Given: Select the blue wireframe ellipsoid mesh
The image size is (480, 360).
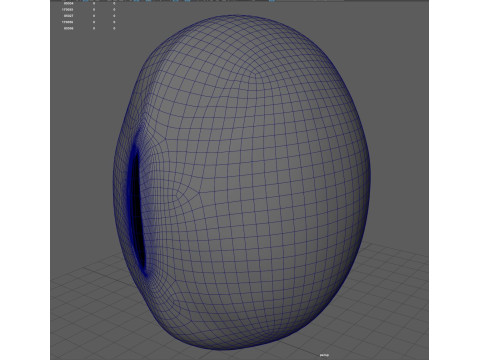Looking at the screenshot, I should [x=242, y=183].
